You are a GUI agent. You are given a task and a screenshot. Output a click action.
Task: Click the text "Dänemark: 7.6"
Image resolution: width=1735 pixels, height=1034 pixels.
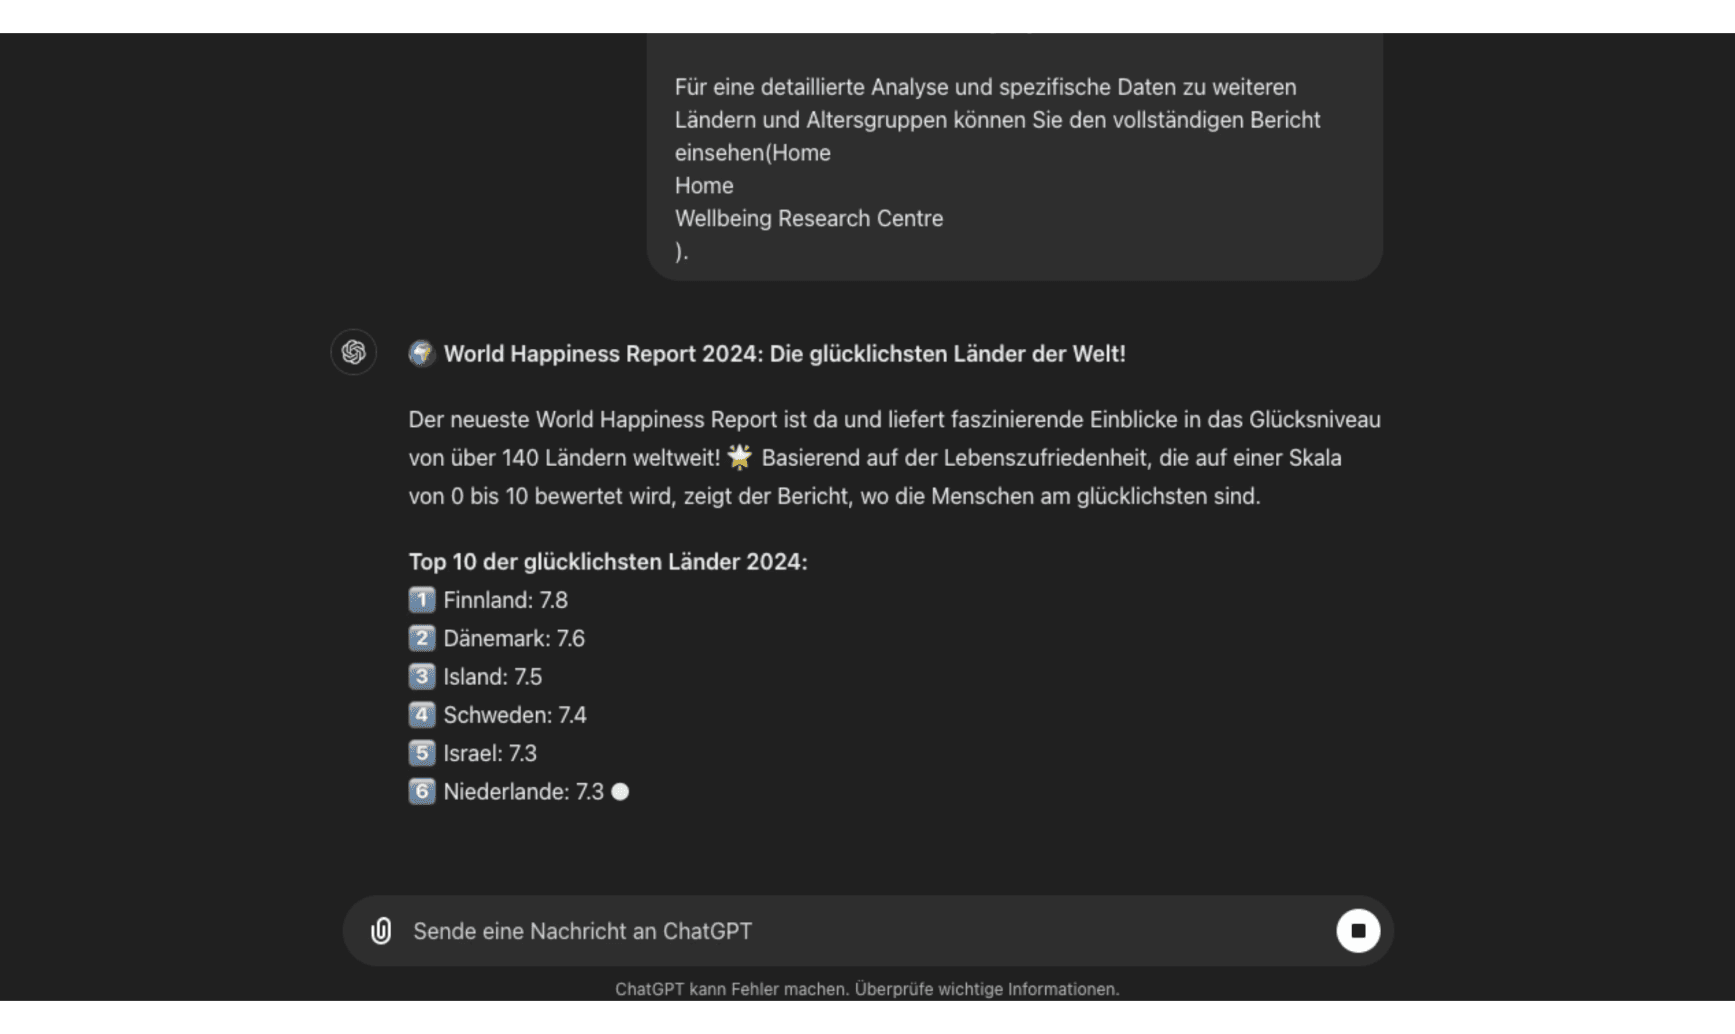pyautogui.click(x=514, y=638)
